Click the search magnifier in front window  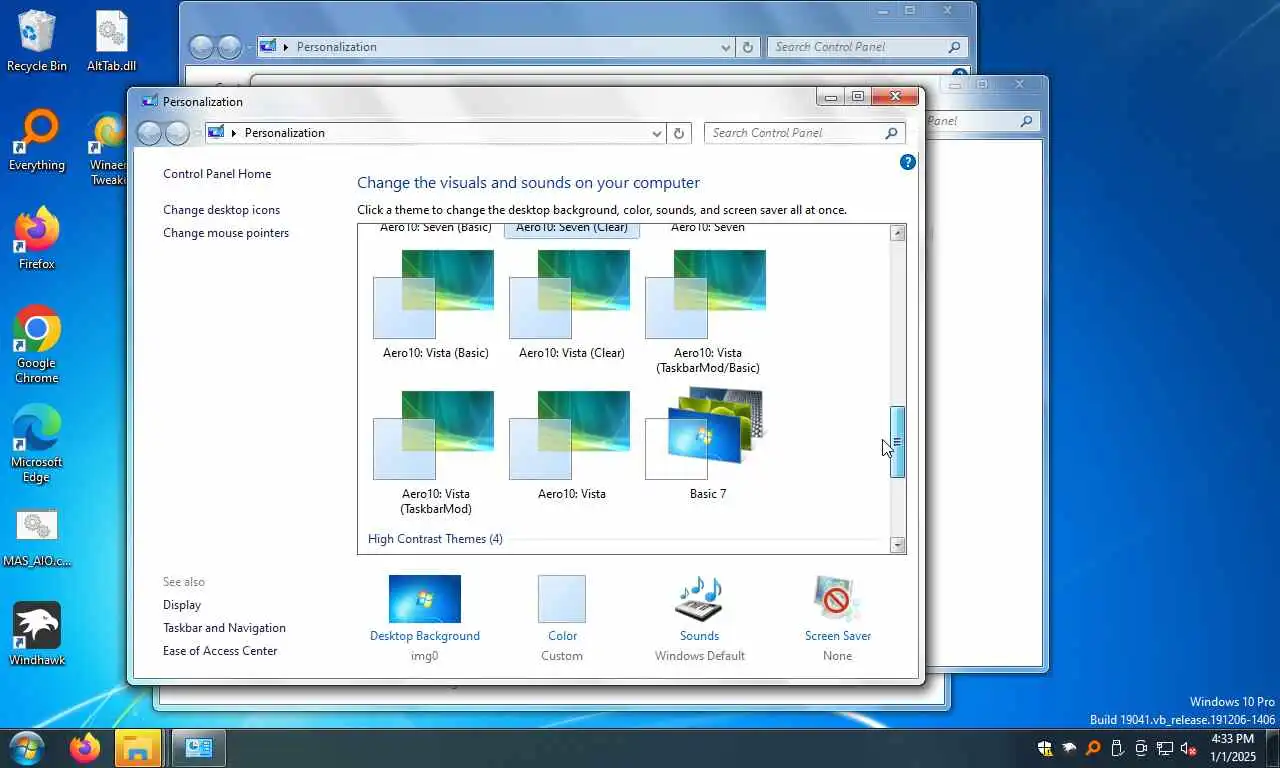click(891, 133)
